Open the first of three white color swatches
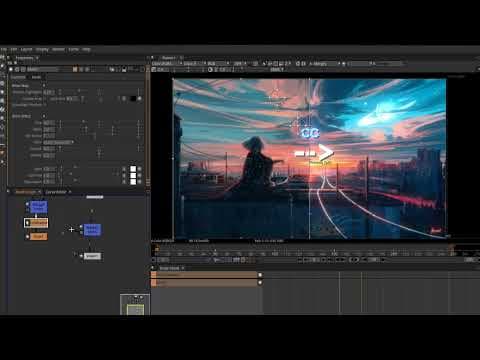480x360 pixels. 133,169
